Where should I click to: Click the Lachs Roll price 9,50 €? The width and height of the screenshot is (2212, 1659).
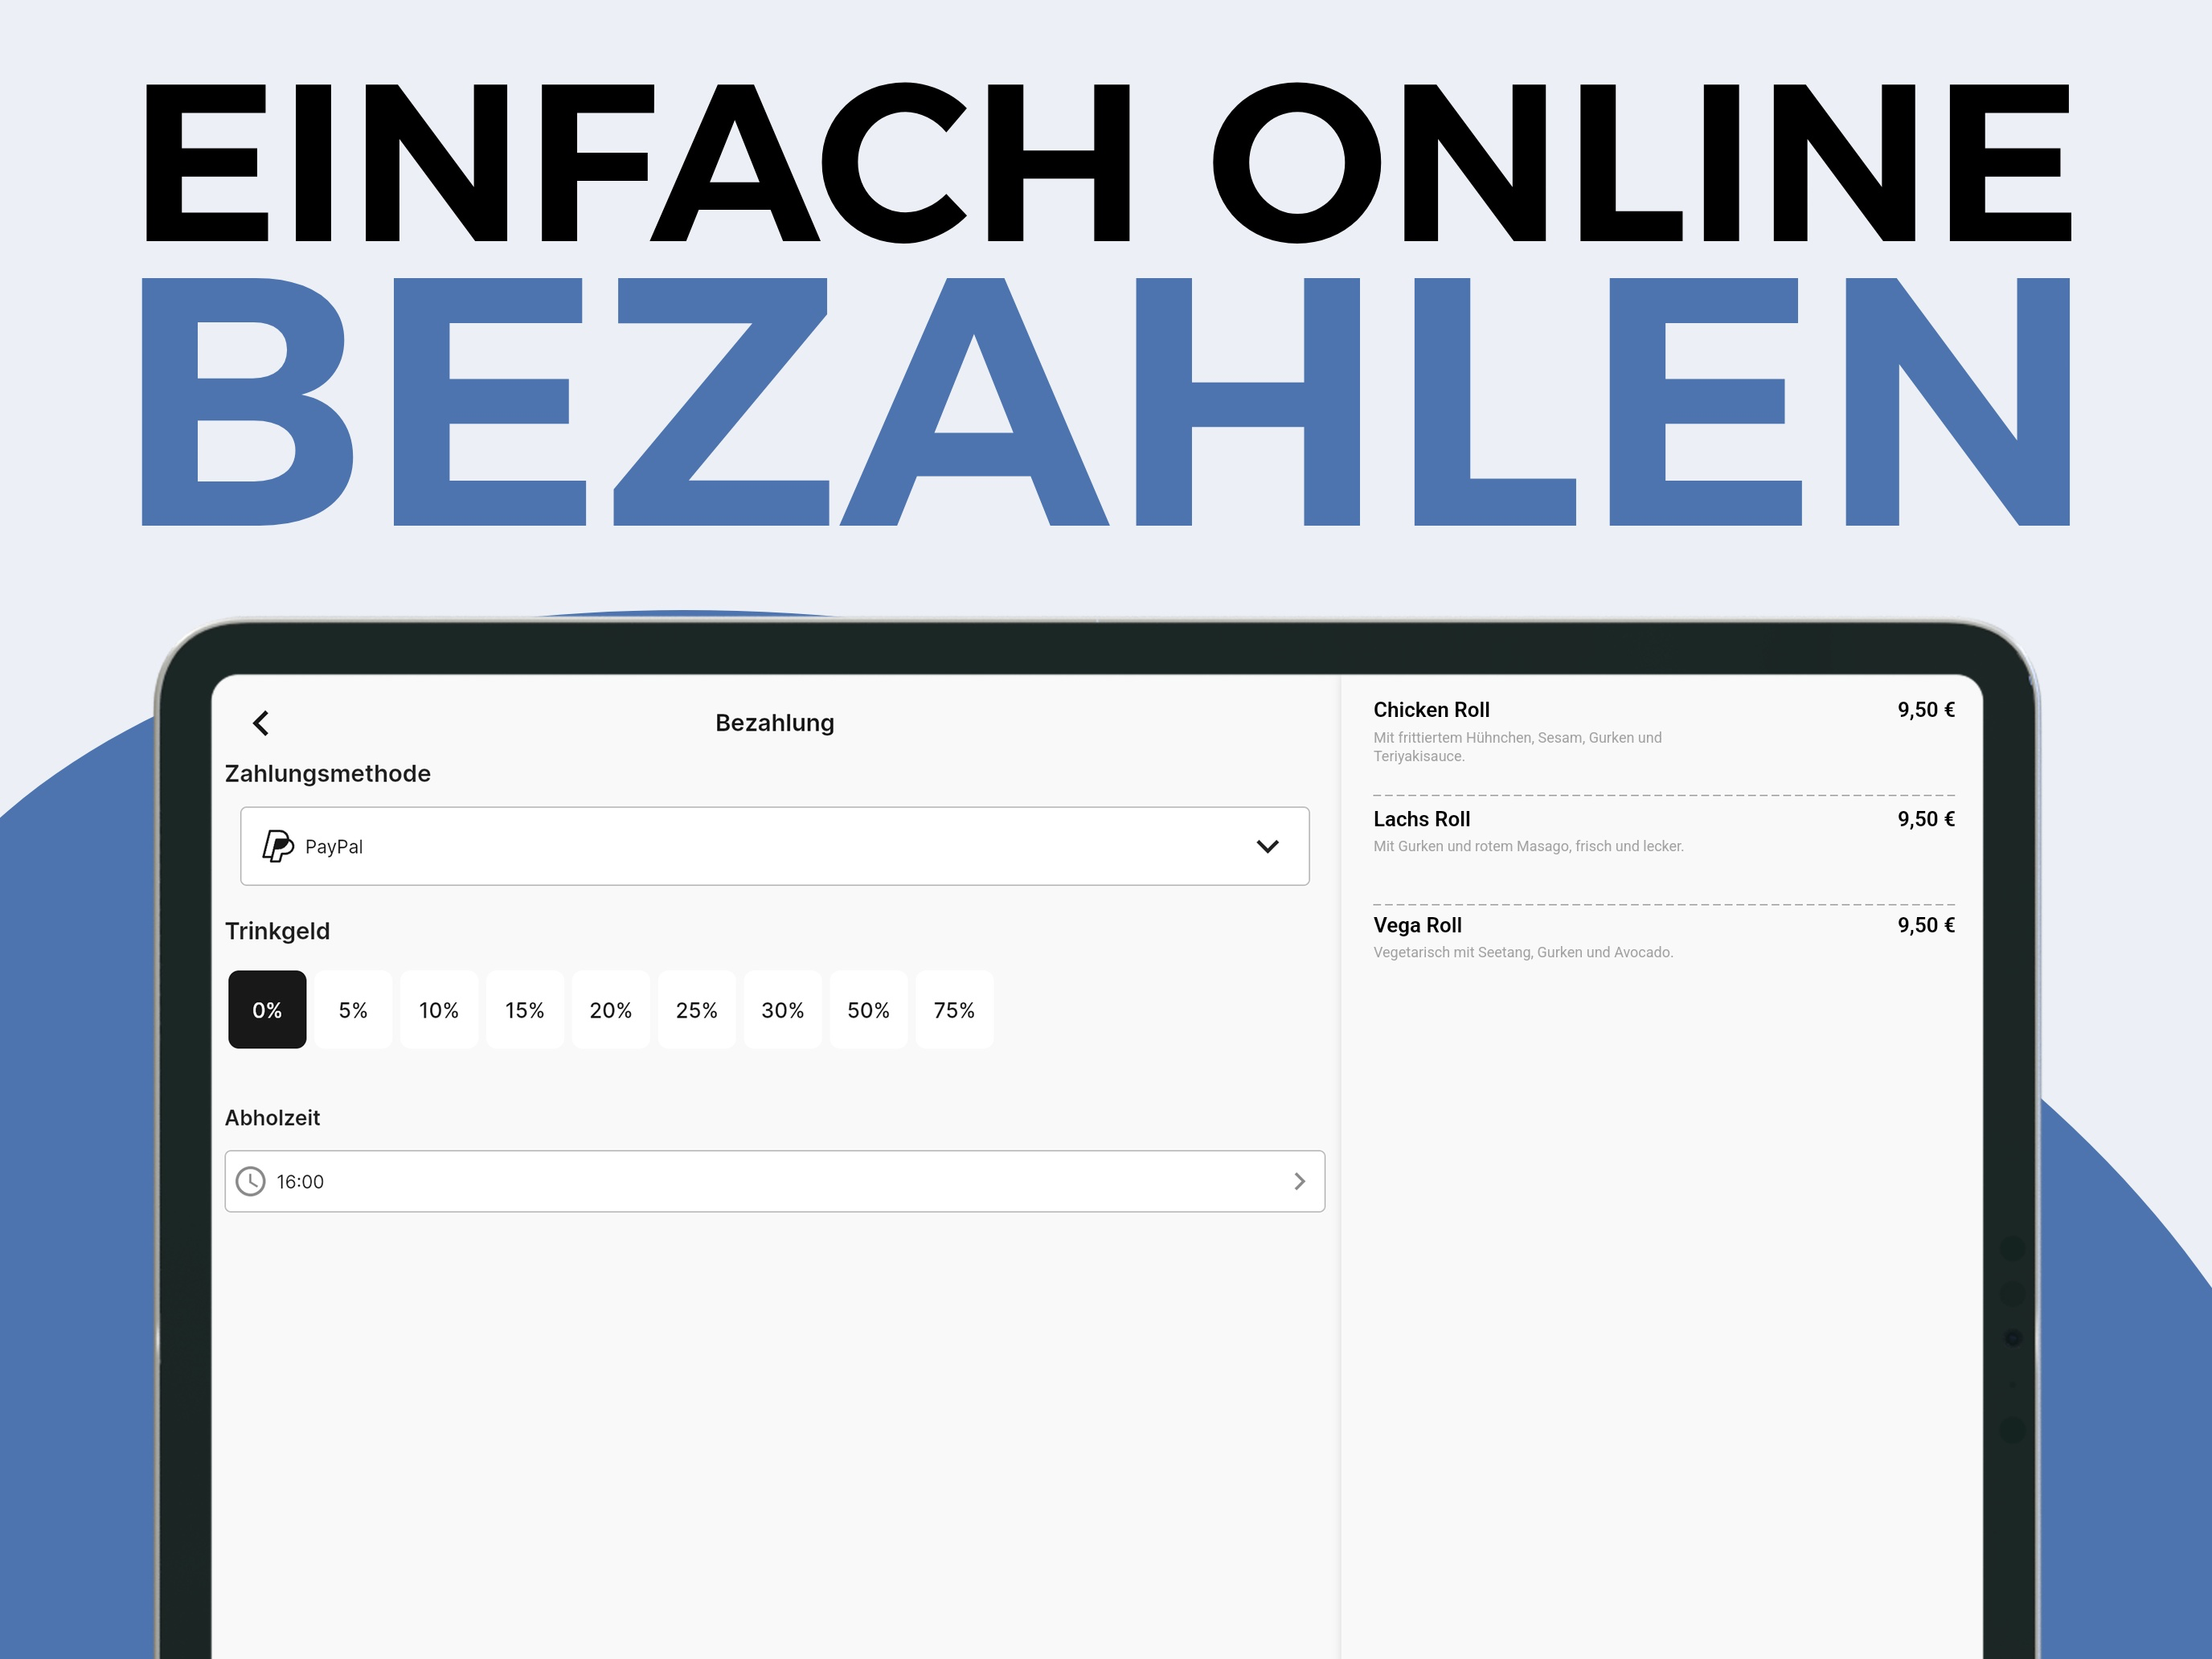1926,819
